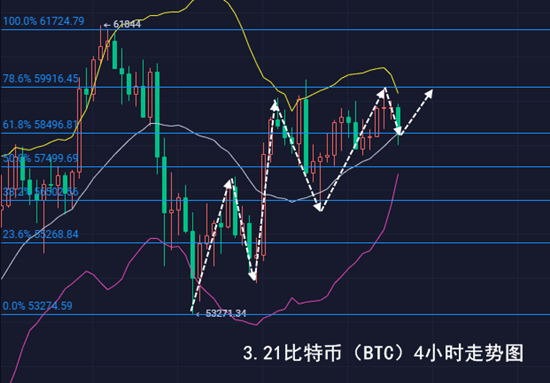Select the 61.8% 58496.81 Fibonacci label
This screenshot has height=383, width=550.
(x=41, y=125)
